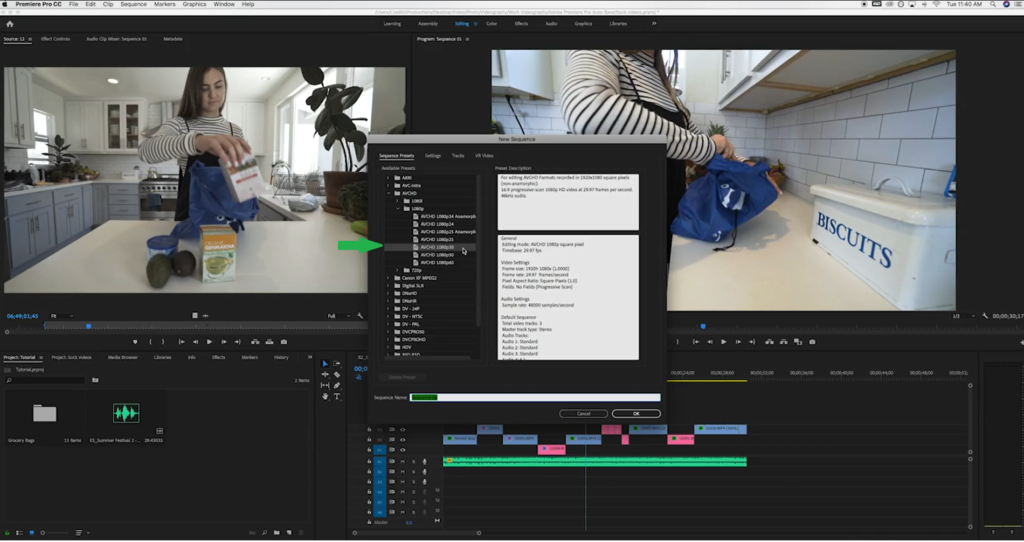
Task: Play the Source monitor clip
Action: point(209,342)
